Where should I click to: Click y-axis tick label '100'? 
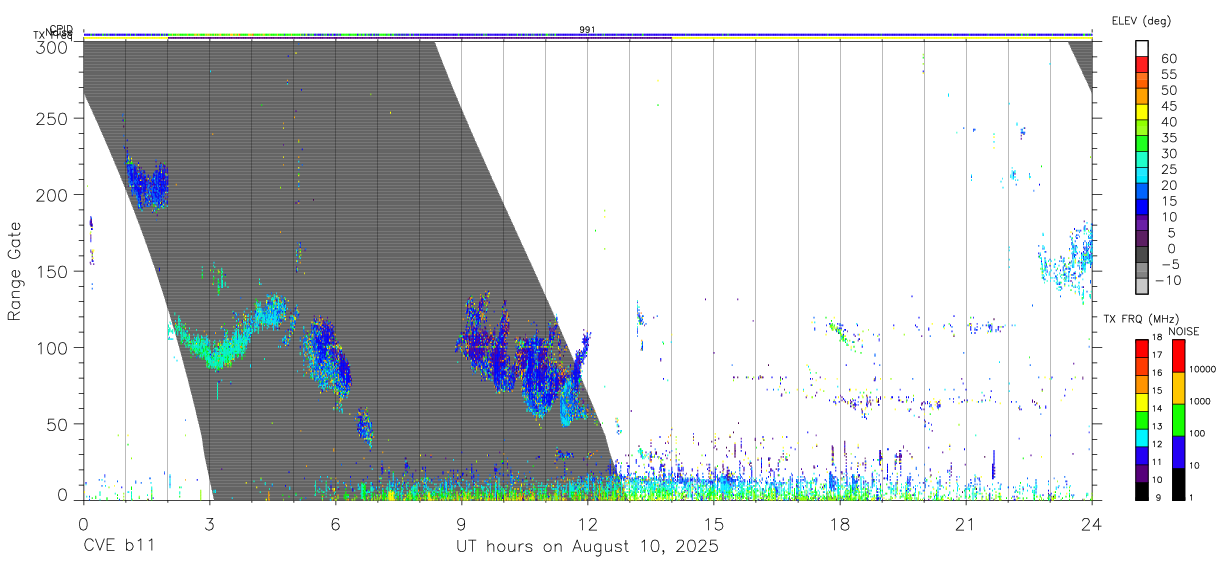52,347
